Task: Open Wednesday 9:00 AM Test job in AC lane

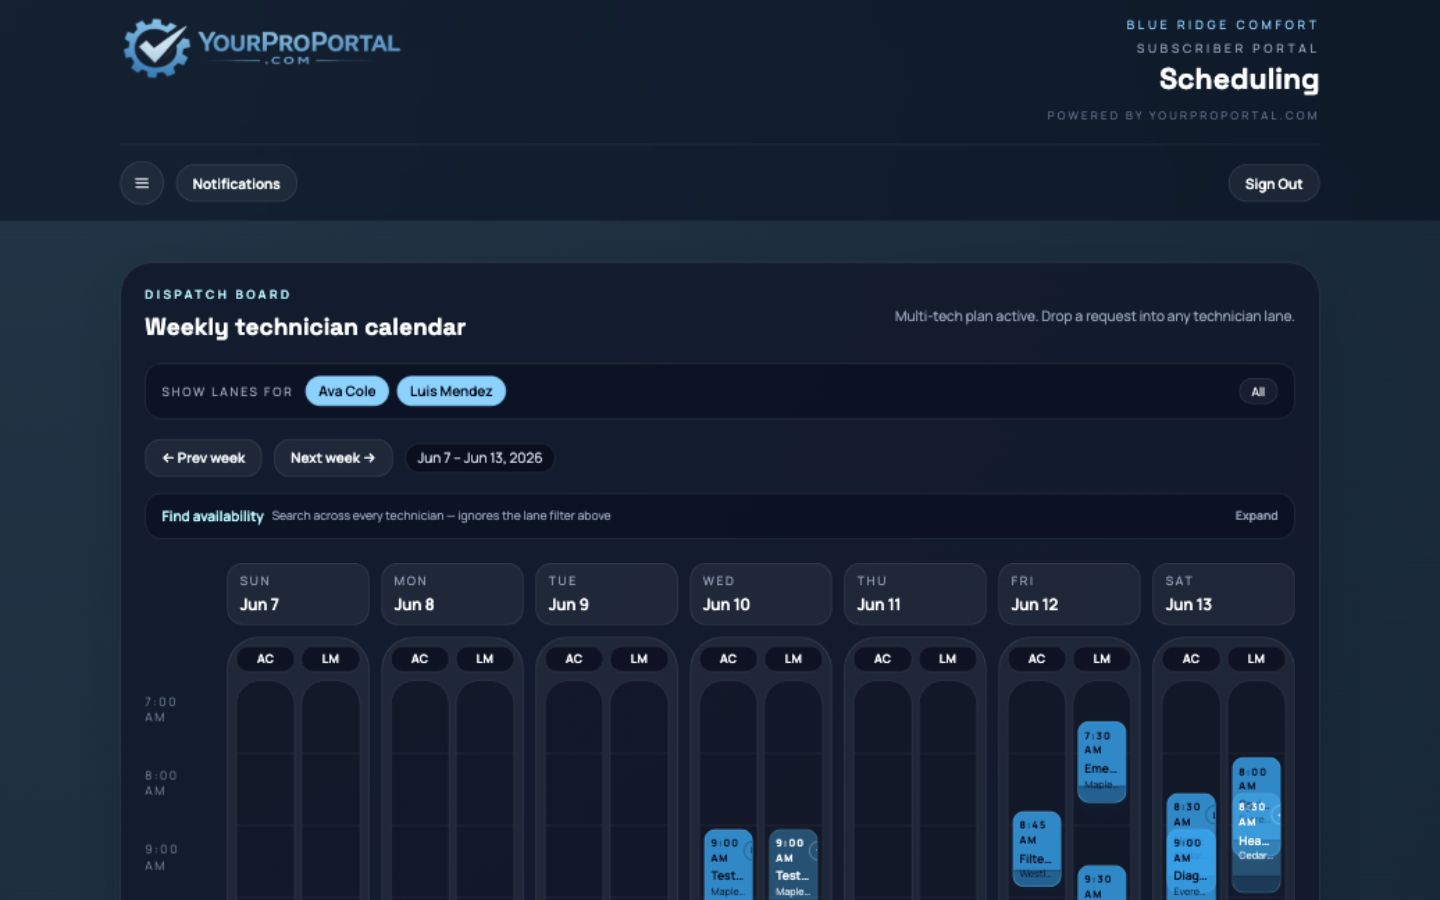Action: click(x=728, y=866)
